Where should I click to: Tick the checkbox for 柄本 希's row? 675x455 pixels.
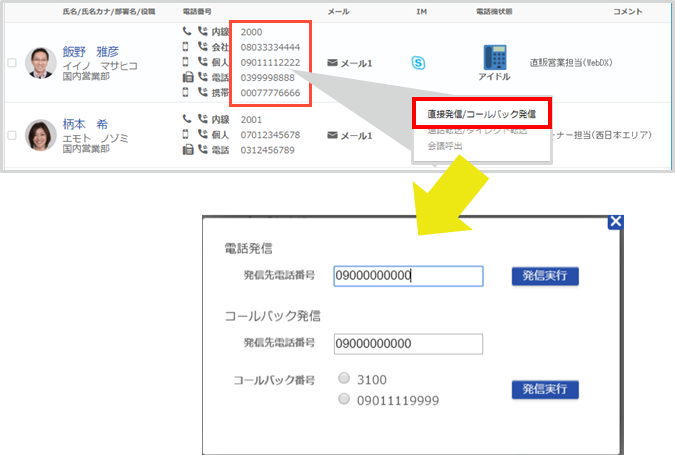point(12,135)
